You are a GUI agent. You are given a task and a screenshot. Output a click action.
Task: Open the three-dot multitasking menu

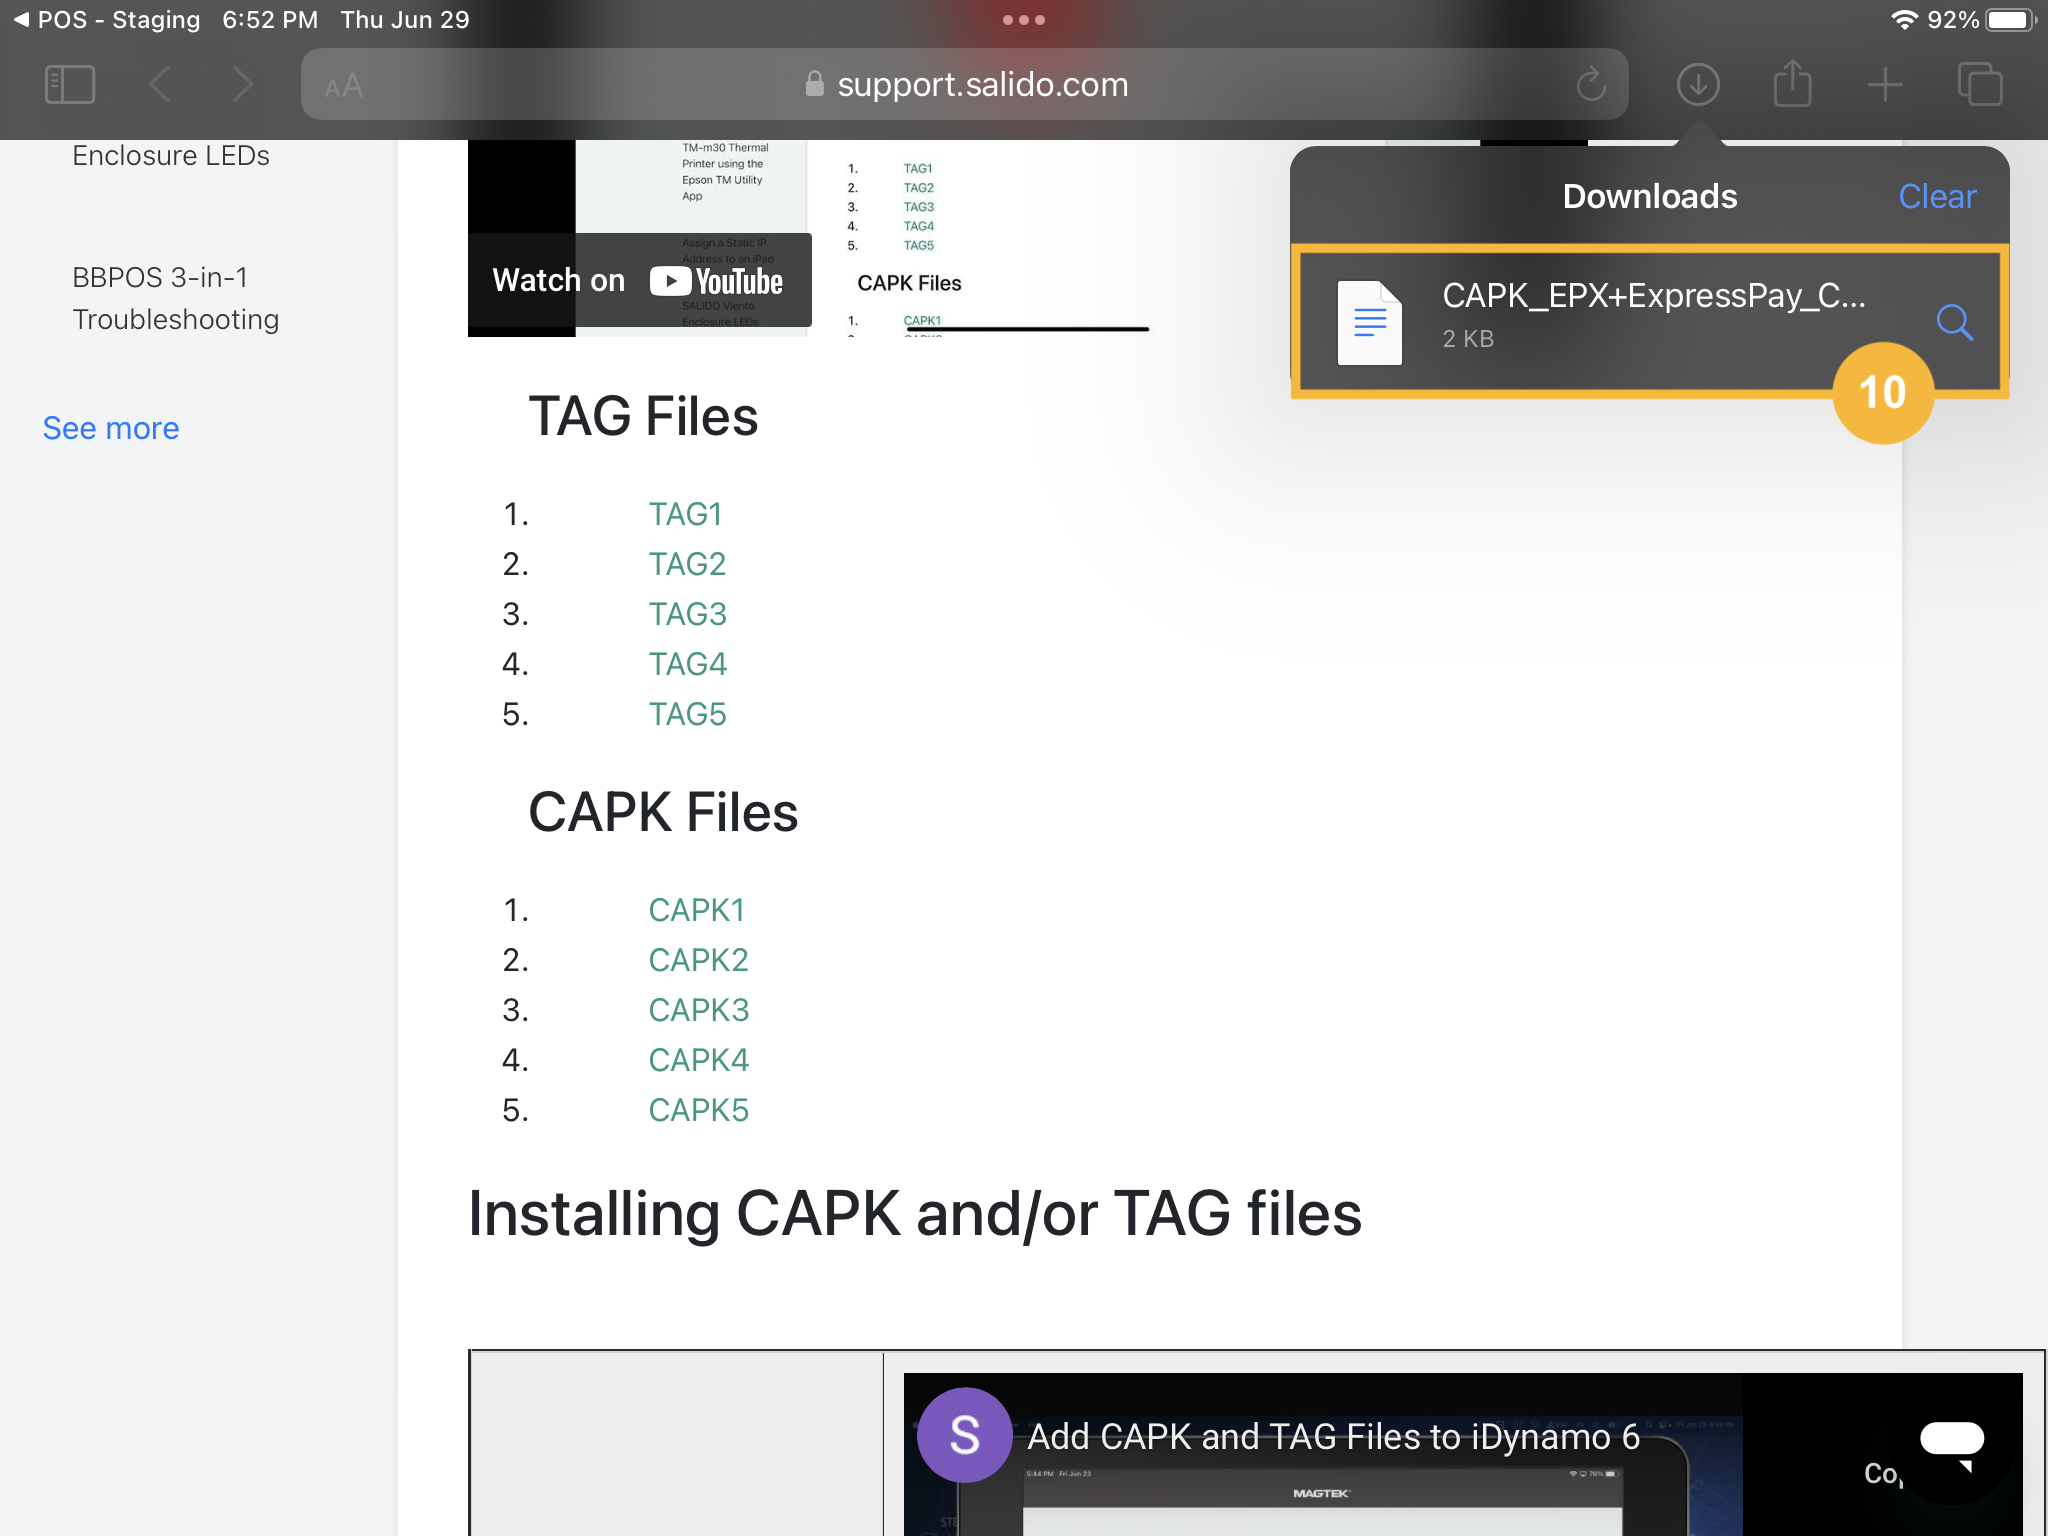(1024, 20)
